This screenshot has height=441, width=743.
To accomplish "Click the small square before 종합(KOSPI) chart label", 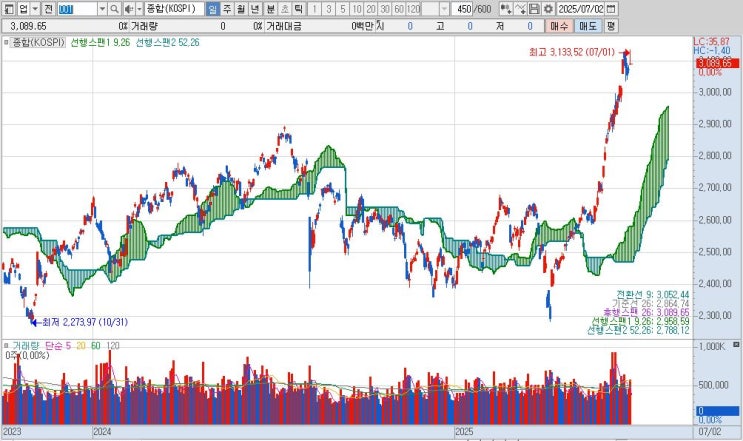I will 6,43.
